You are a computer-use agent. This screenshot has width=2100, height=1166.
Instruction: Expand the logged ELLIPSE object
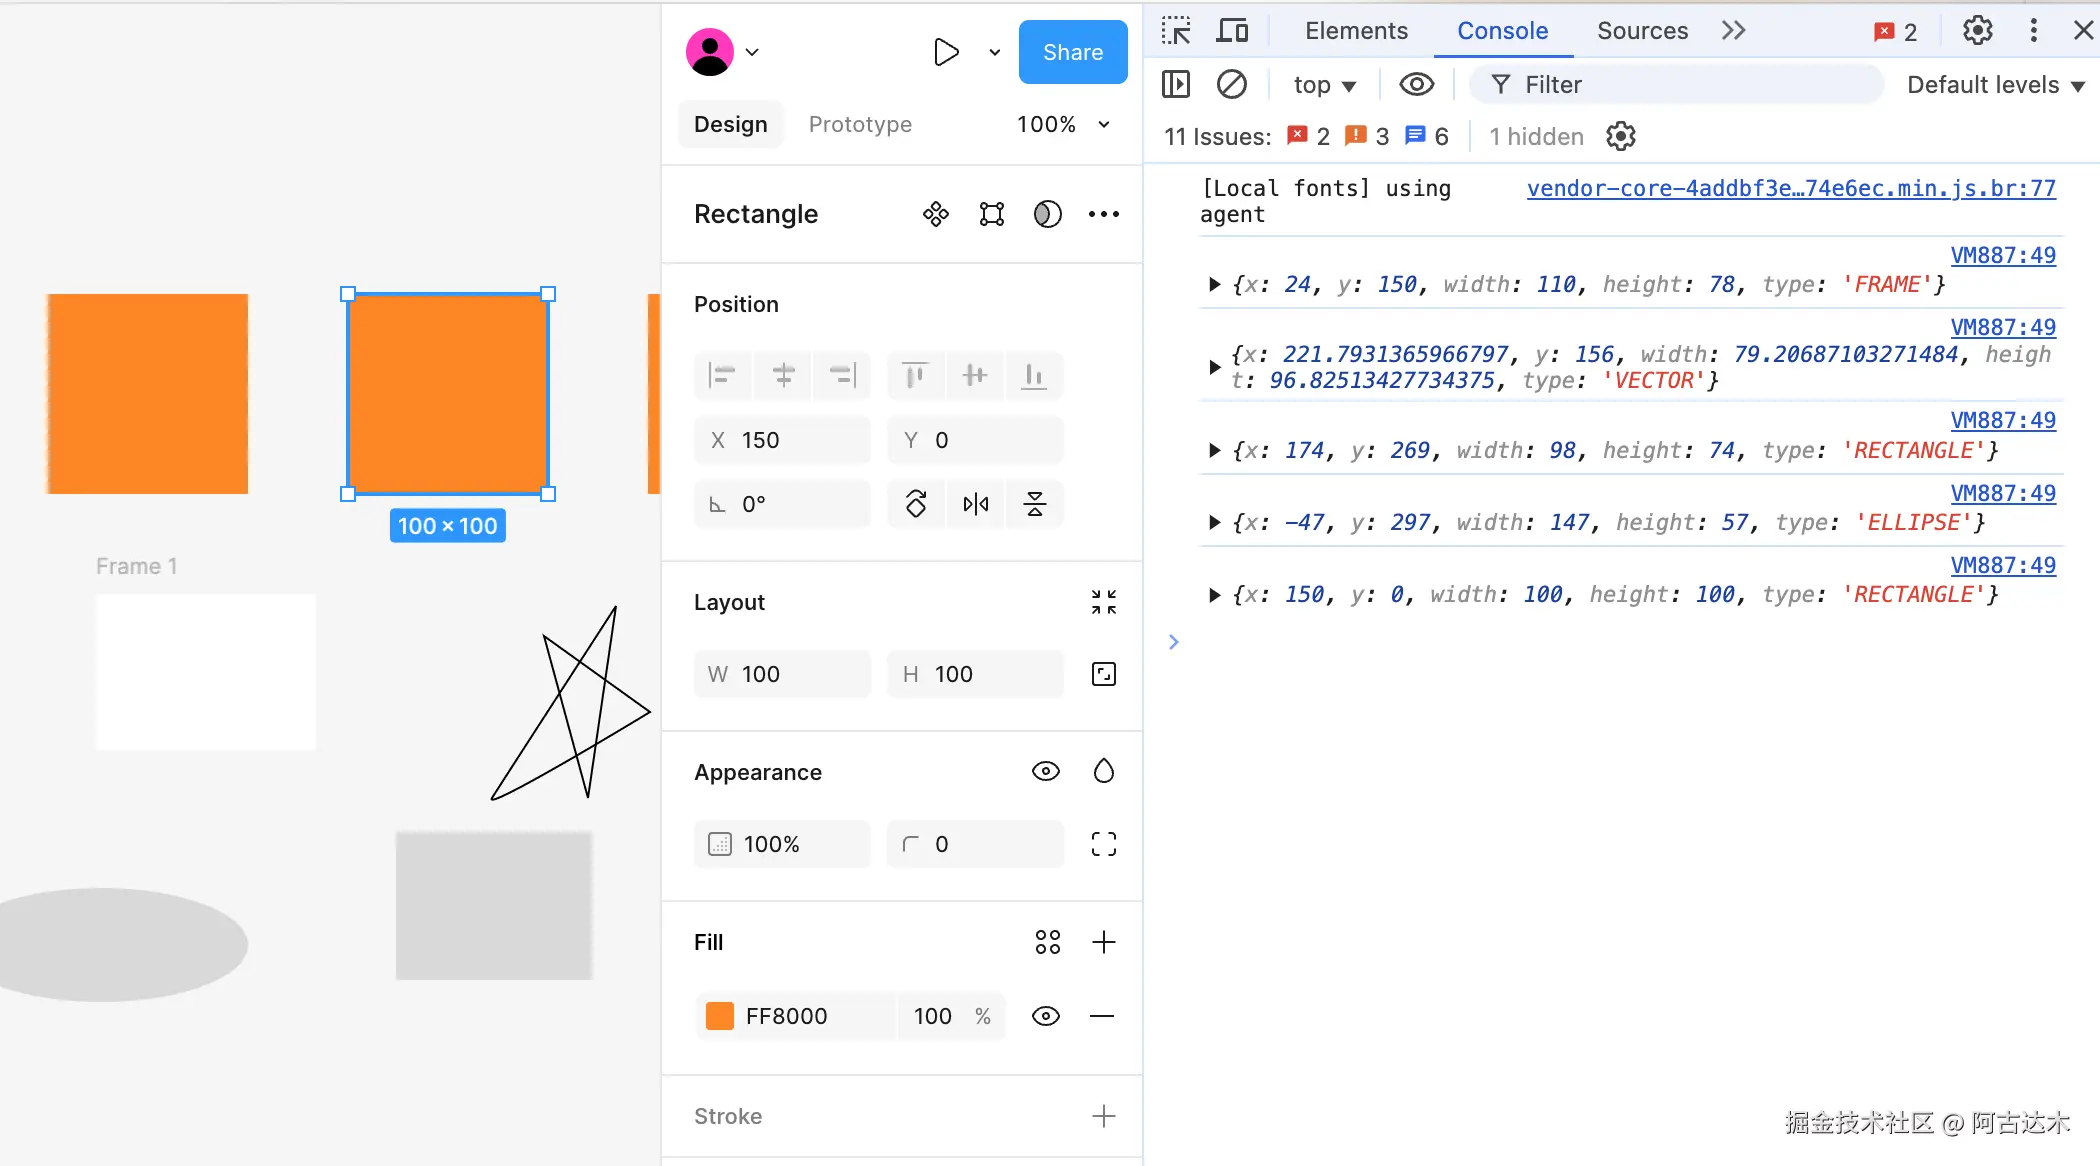tap(1214, 522)
